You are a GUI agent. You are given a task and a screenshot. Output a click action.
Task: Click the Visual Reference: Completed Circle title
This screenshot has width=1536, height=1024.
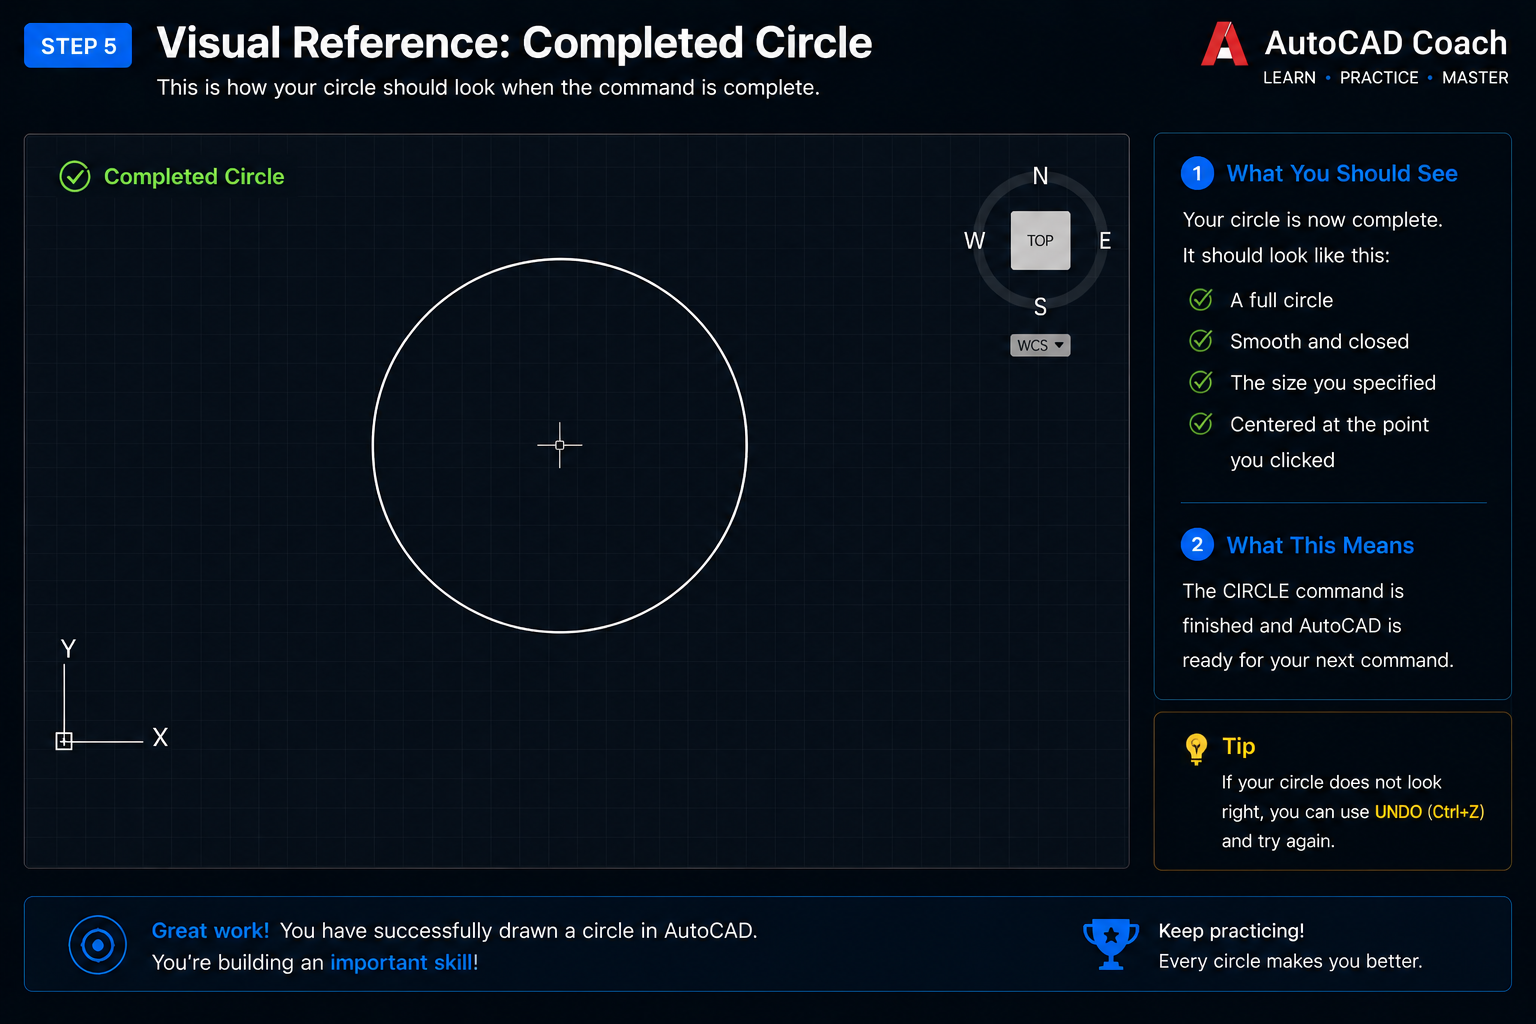(514, 43)
